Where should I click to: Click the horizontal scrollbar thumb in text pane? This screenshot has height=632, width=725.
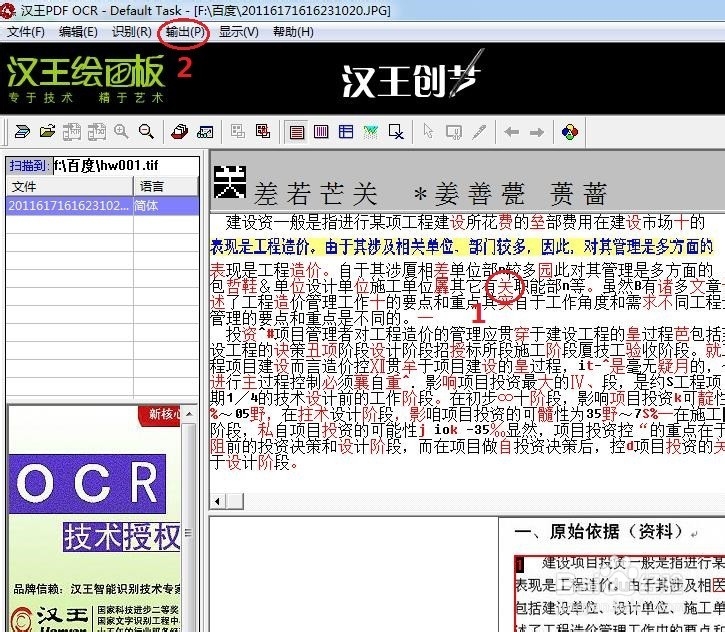[235, 501]
